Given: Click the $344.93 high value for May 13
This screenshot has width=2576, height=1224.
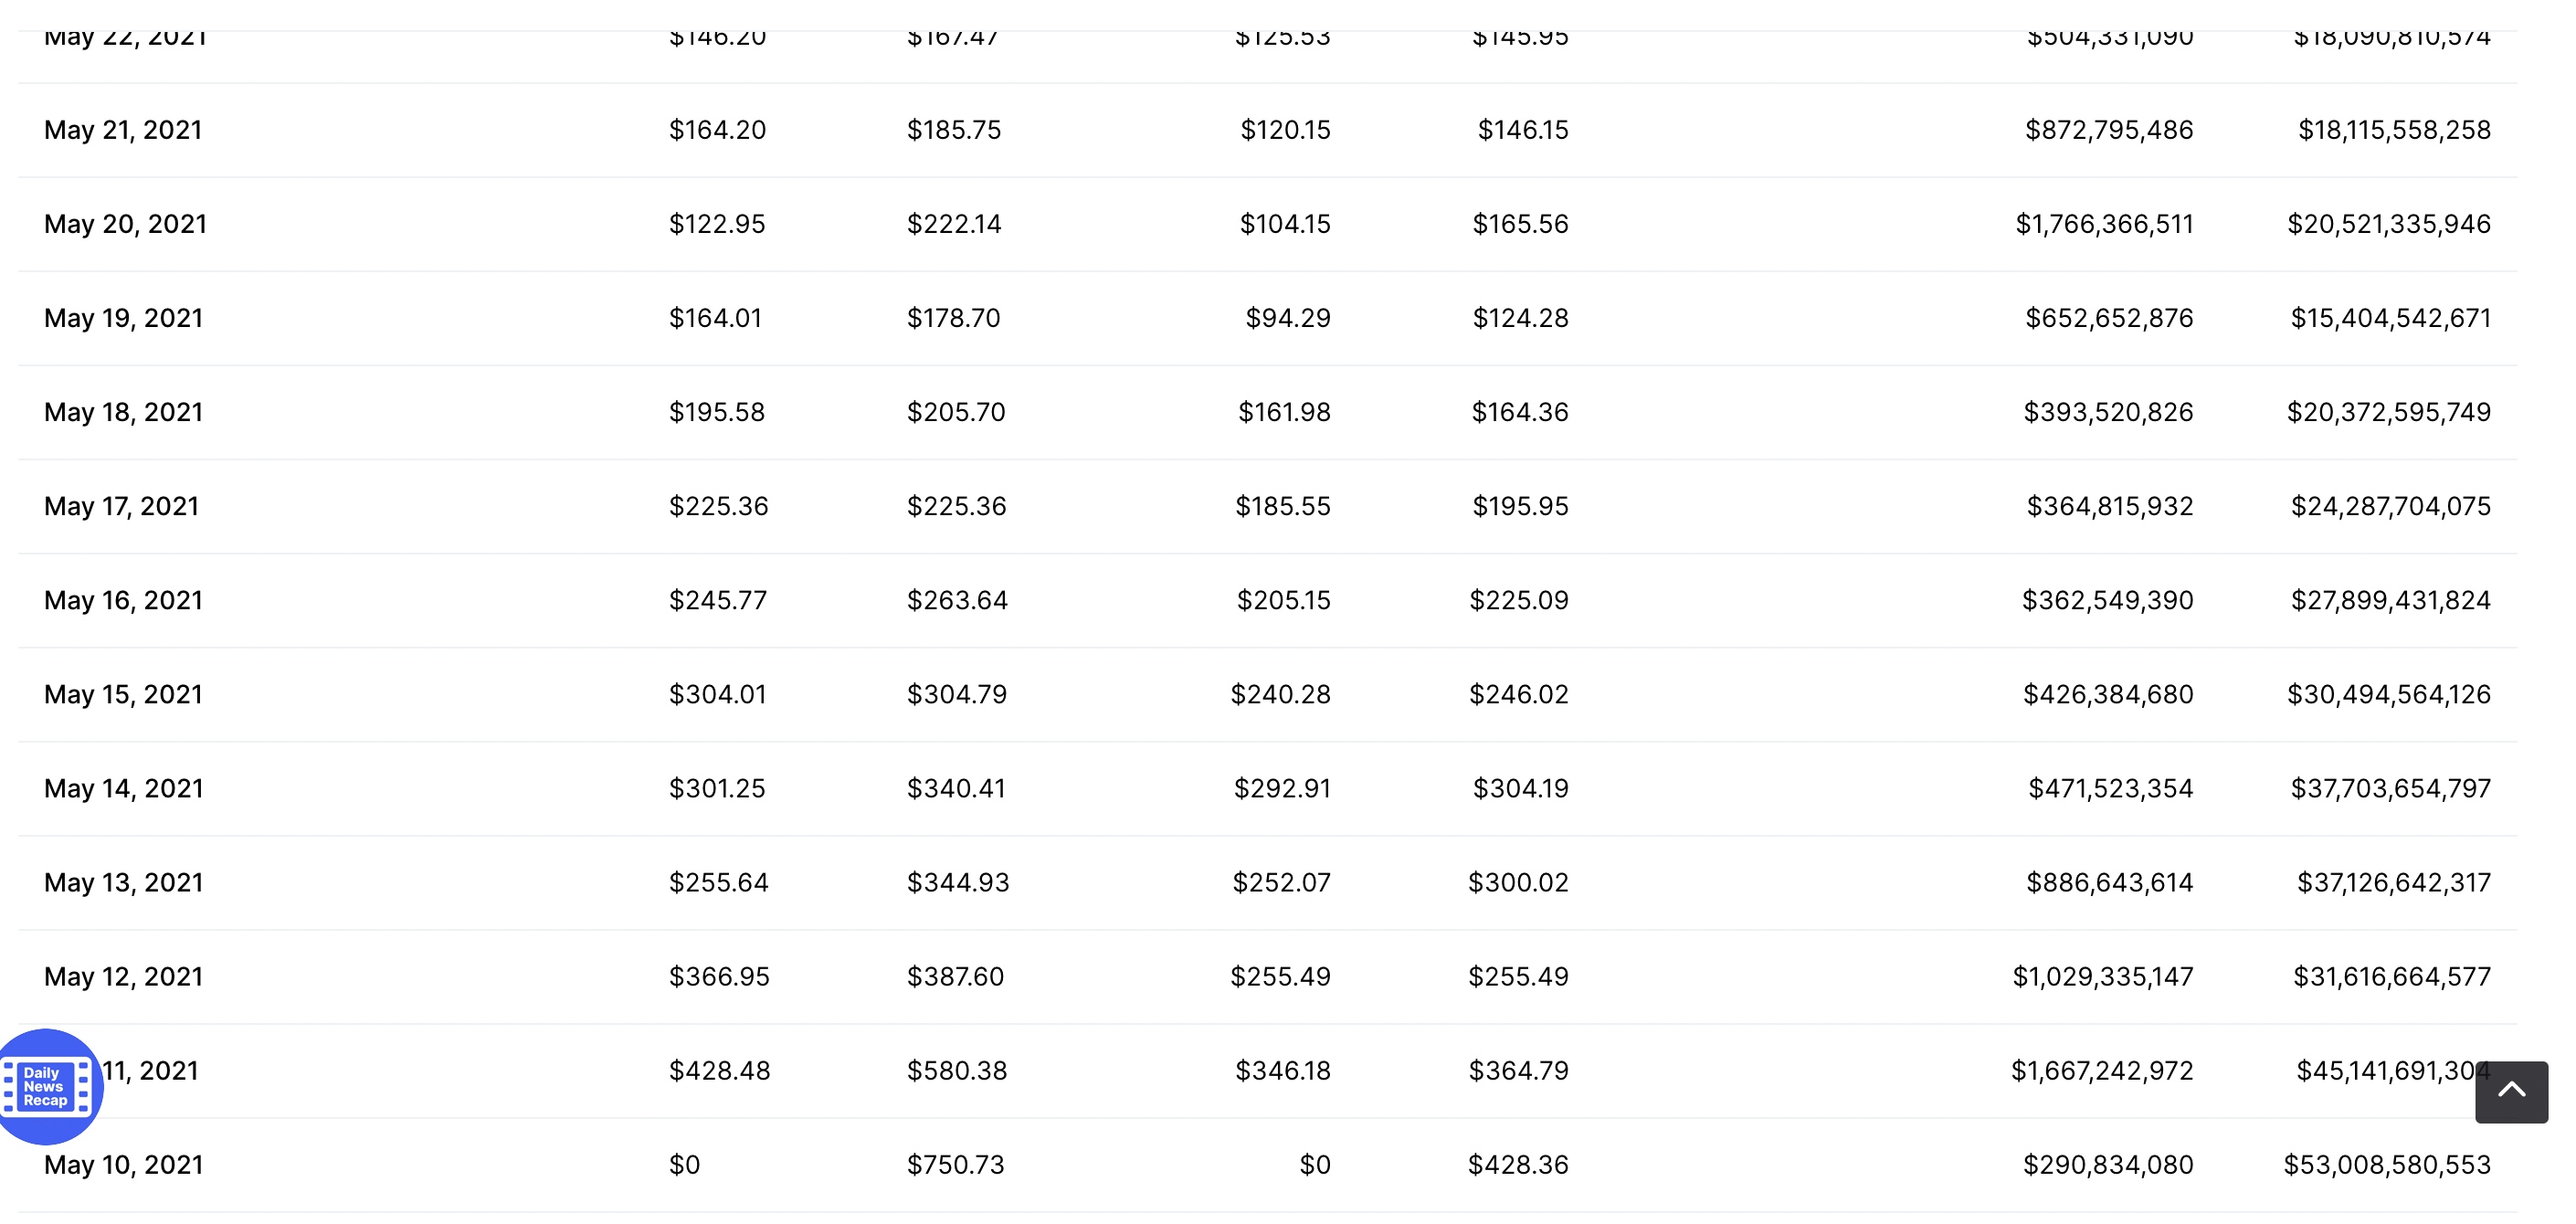Looking at the screenshot, I should 958,882.
